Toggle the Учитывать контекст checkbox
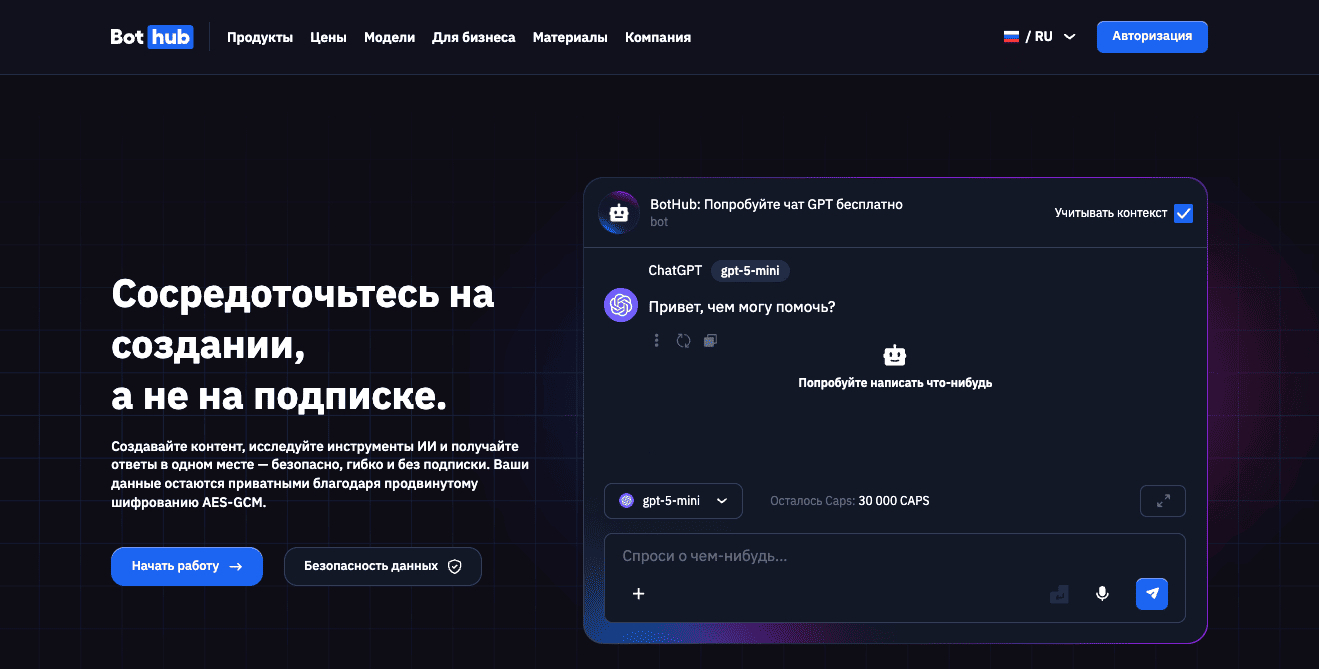Image resolution: width=1319 pixels, height=669 pixels. tap(1183, 213)
